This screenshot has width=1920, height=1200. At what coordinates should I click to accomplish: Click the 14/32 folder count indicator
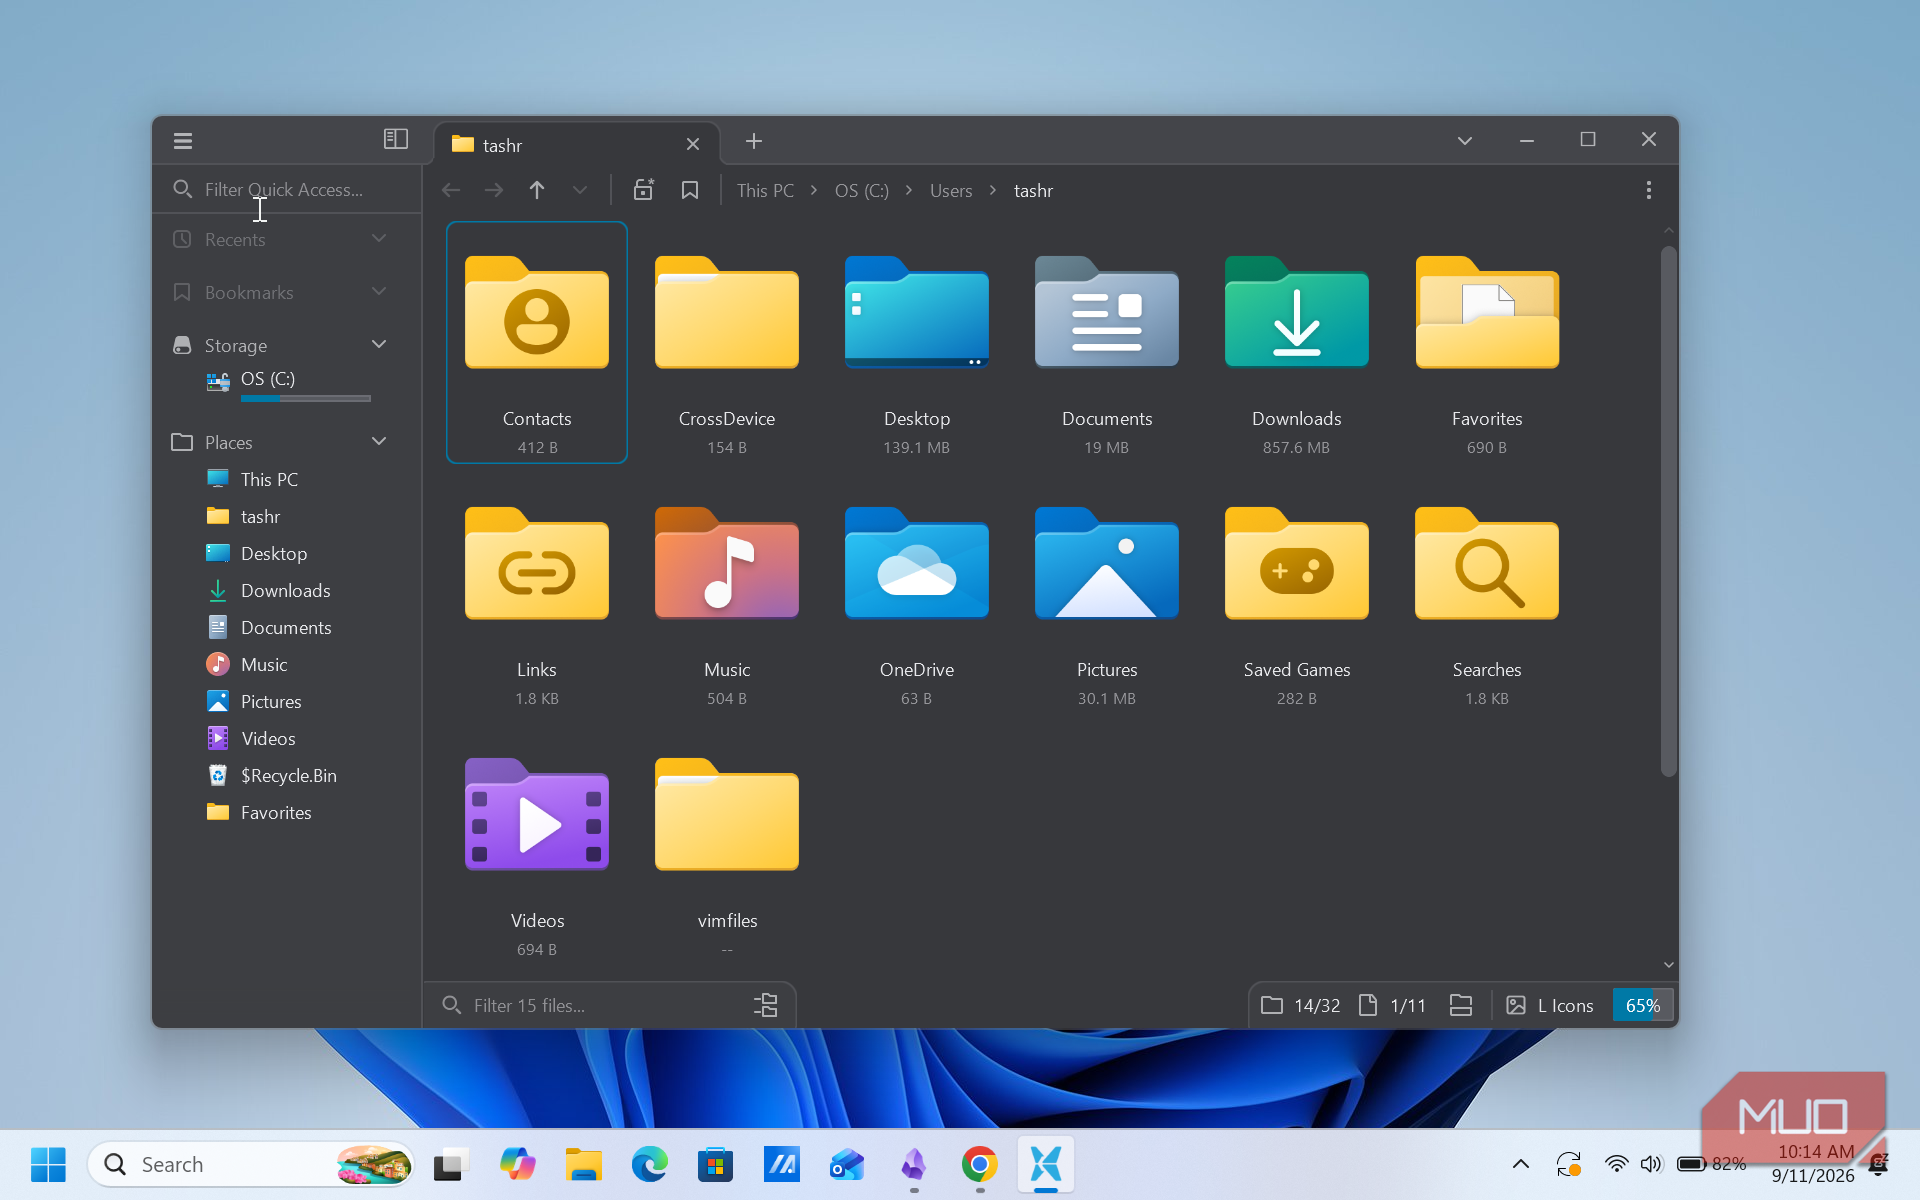[x=1301, y=1005]
